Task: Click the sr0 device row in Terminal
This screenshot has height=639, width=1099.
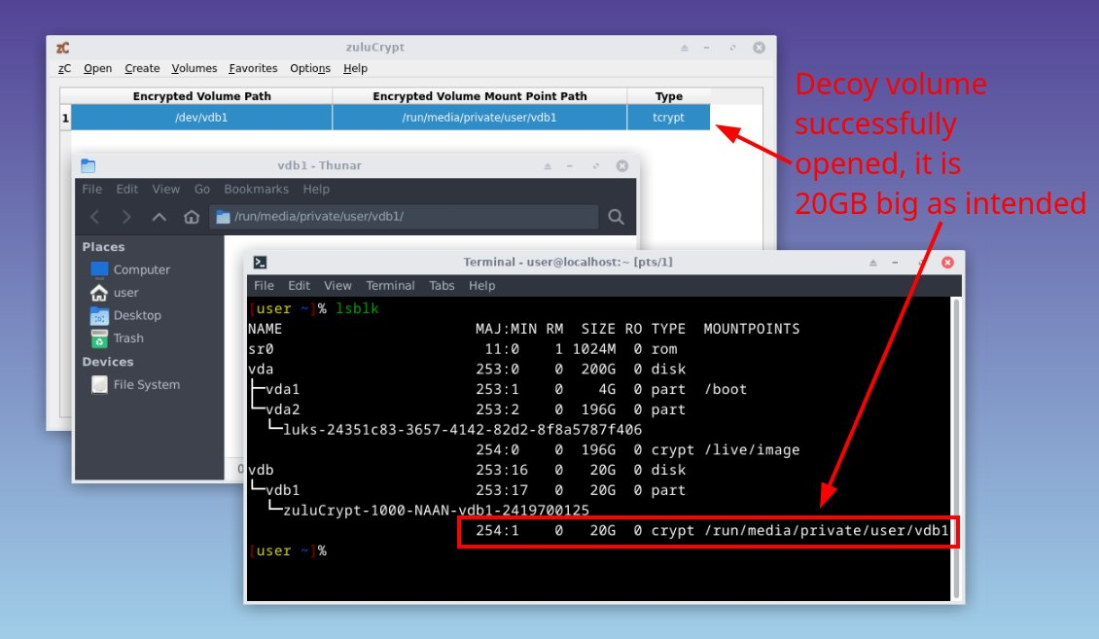Action: pos(463,349)
